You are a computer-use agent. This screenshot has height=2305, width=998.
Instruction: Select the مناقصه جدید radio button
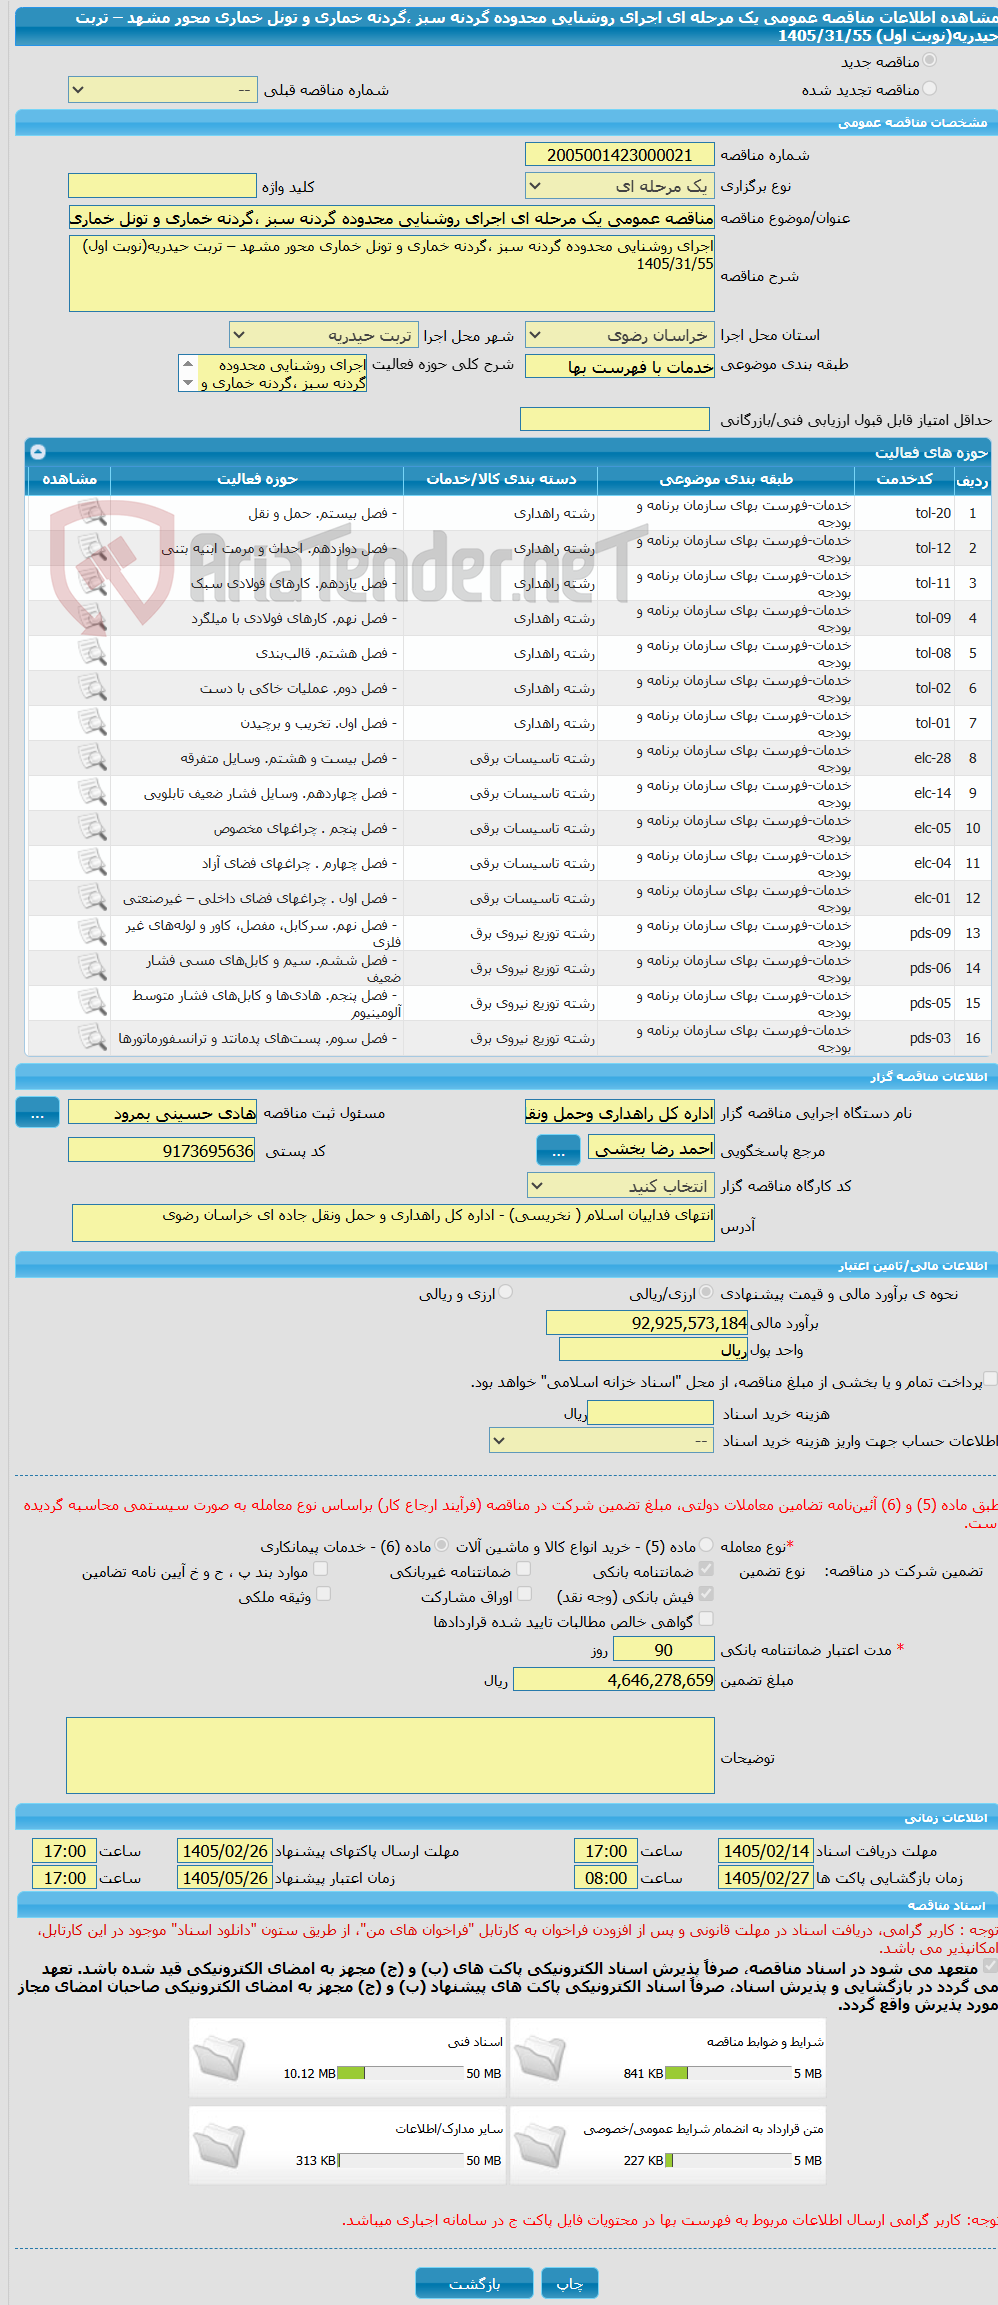coord(929,61)
